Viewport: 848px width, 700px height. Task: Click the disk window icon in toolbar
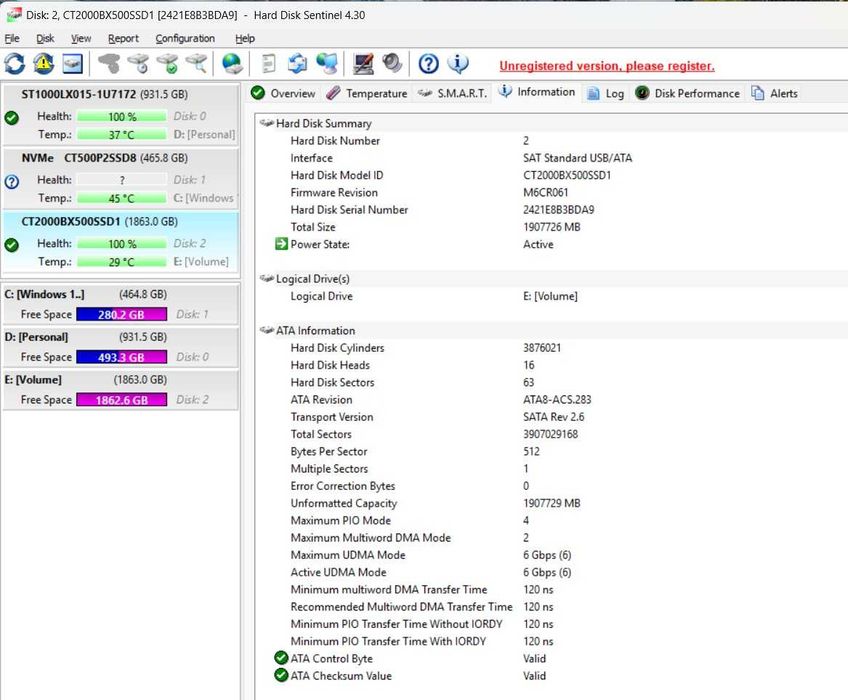(x=72, y=64)
